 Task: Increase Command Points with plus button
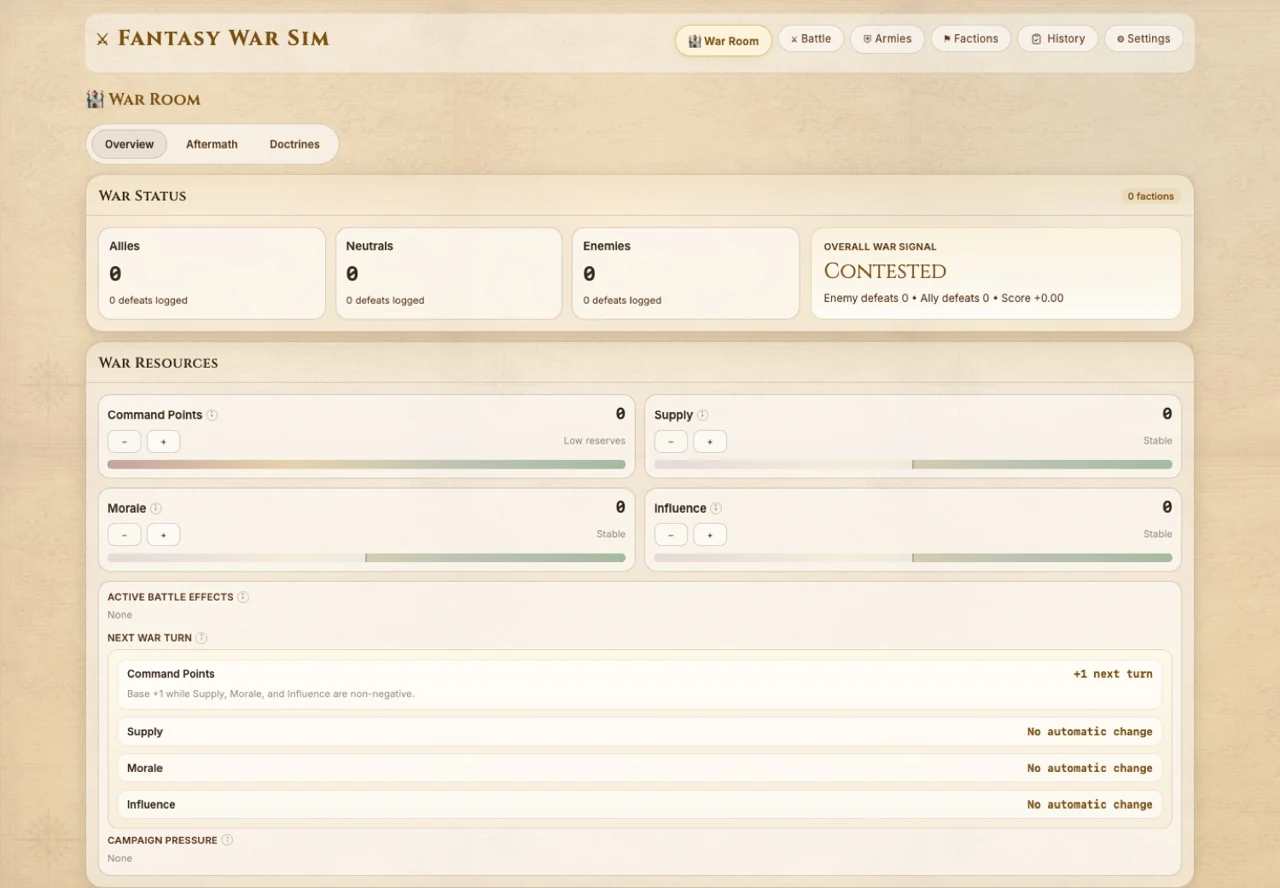pyautogui.click(x=163, y=441)
